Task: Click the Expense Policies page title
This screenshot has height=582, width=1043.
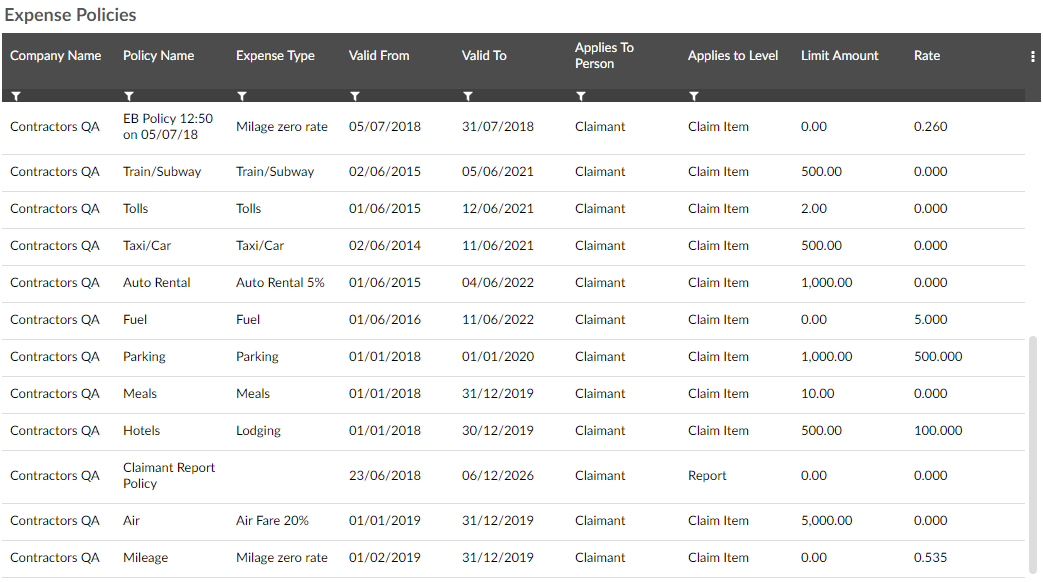Action: 70,15
